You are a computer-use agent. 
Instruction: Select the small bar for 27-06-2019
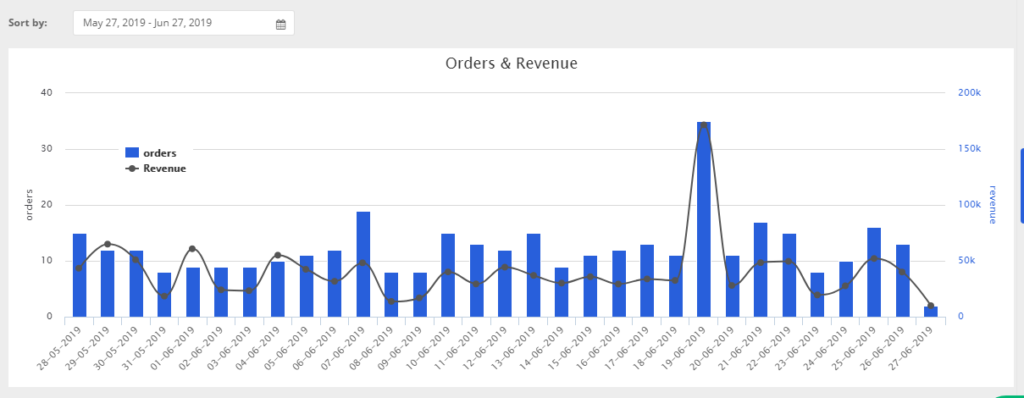931,312
